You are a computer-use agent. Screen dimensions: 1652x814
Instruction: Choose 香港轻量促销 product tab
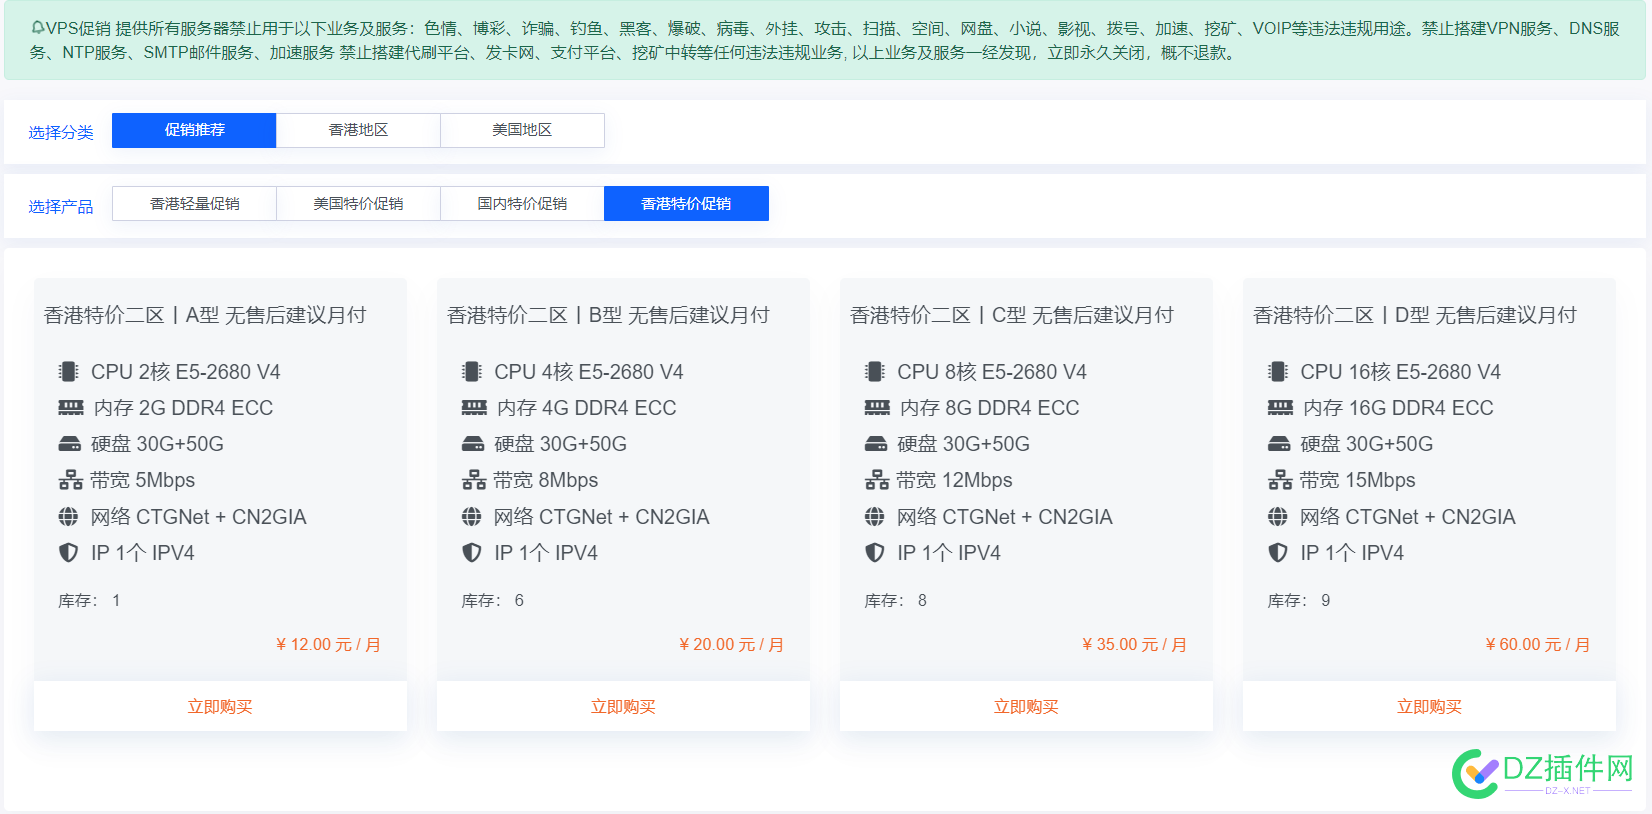194,204
